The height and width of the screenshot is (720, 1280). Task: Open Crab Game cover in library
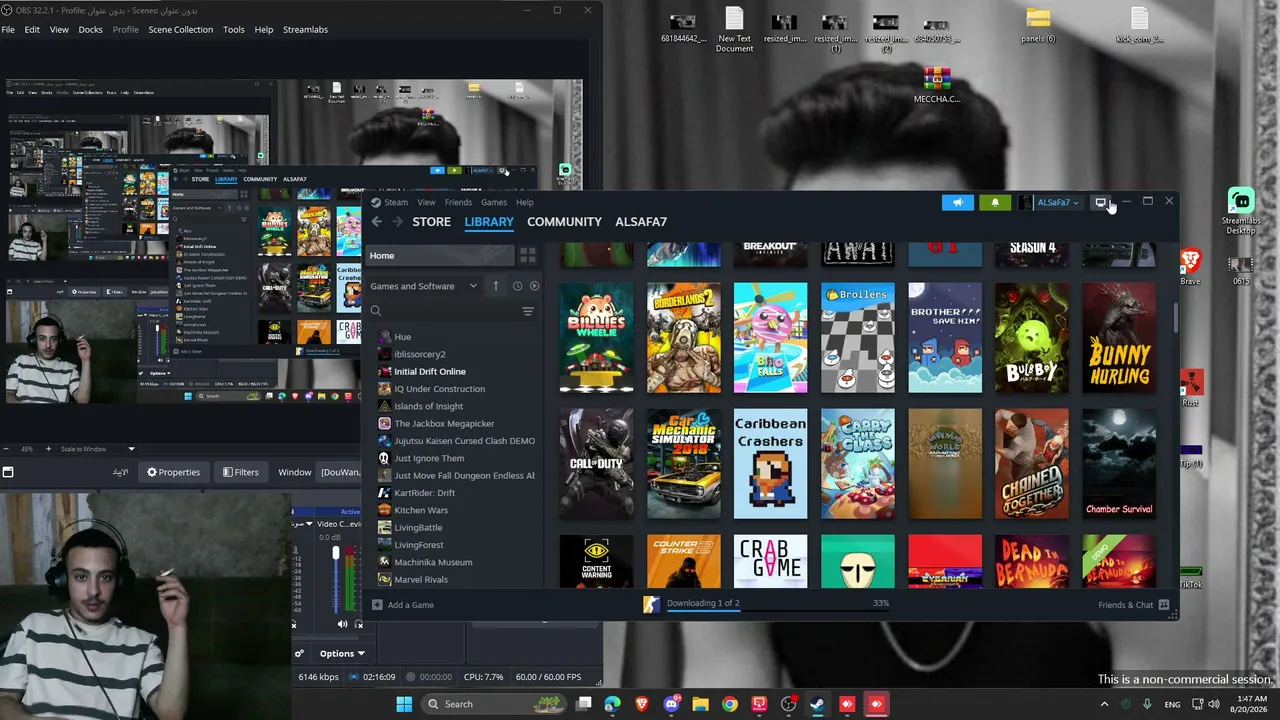[x=770, y=562]
